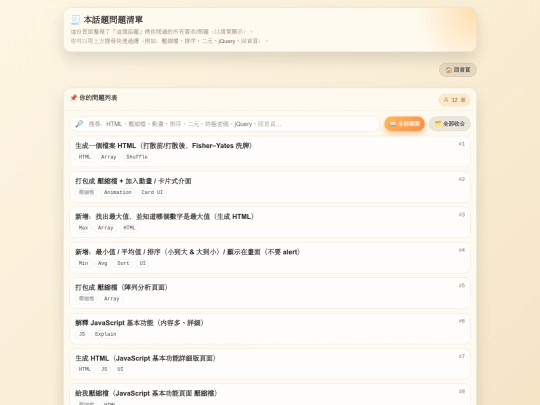Open question 生成 HTML(JavaScript 基本功能詳細版頁面)
Screen dimensions: 540x405
point(270,364)
